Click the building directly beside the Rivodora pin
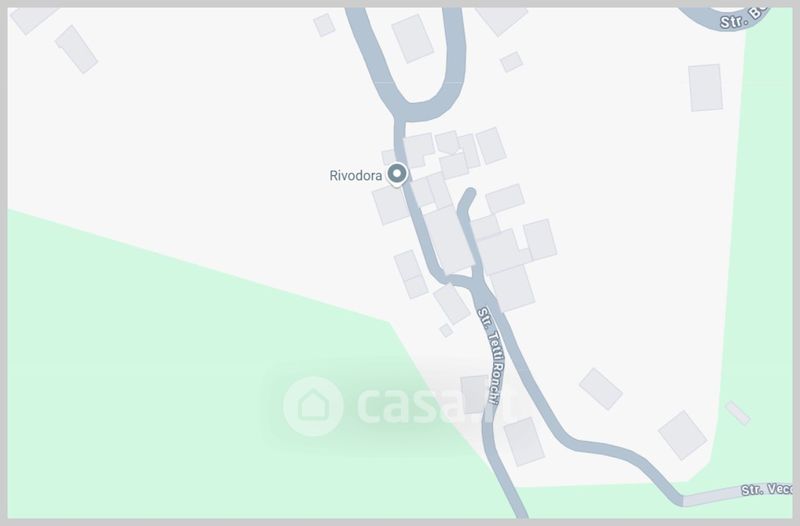This screenshot has height=526, width=800. (x=390, y=205)
